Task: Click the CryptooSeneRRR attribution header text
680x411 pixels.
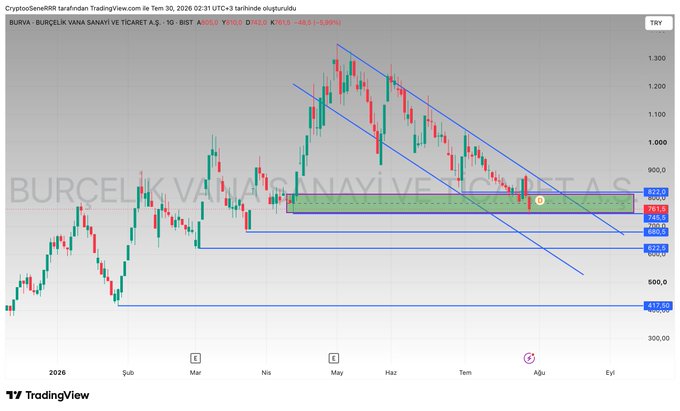Action: 151,8
